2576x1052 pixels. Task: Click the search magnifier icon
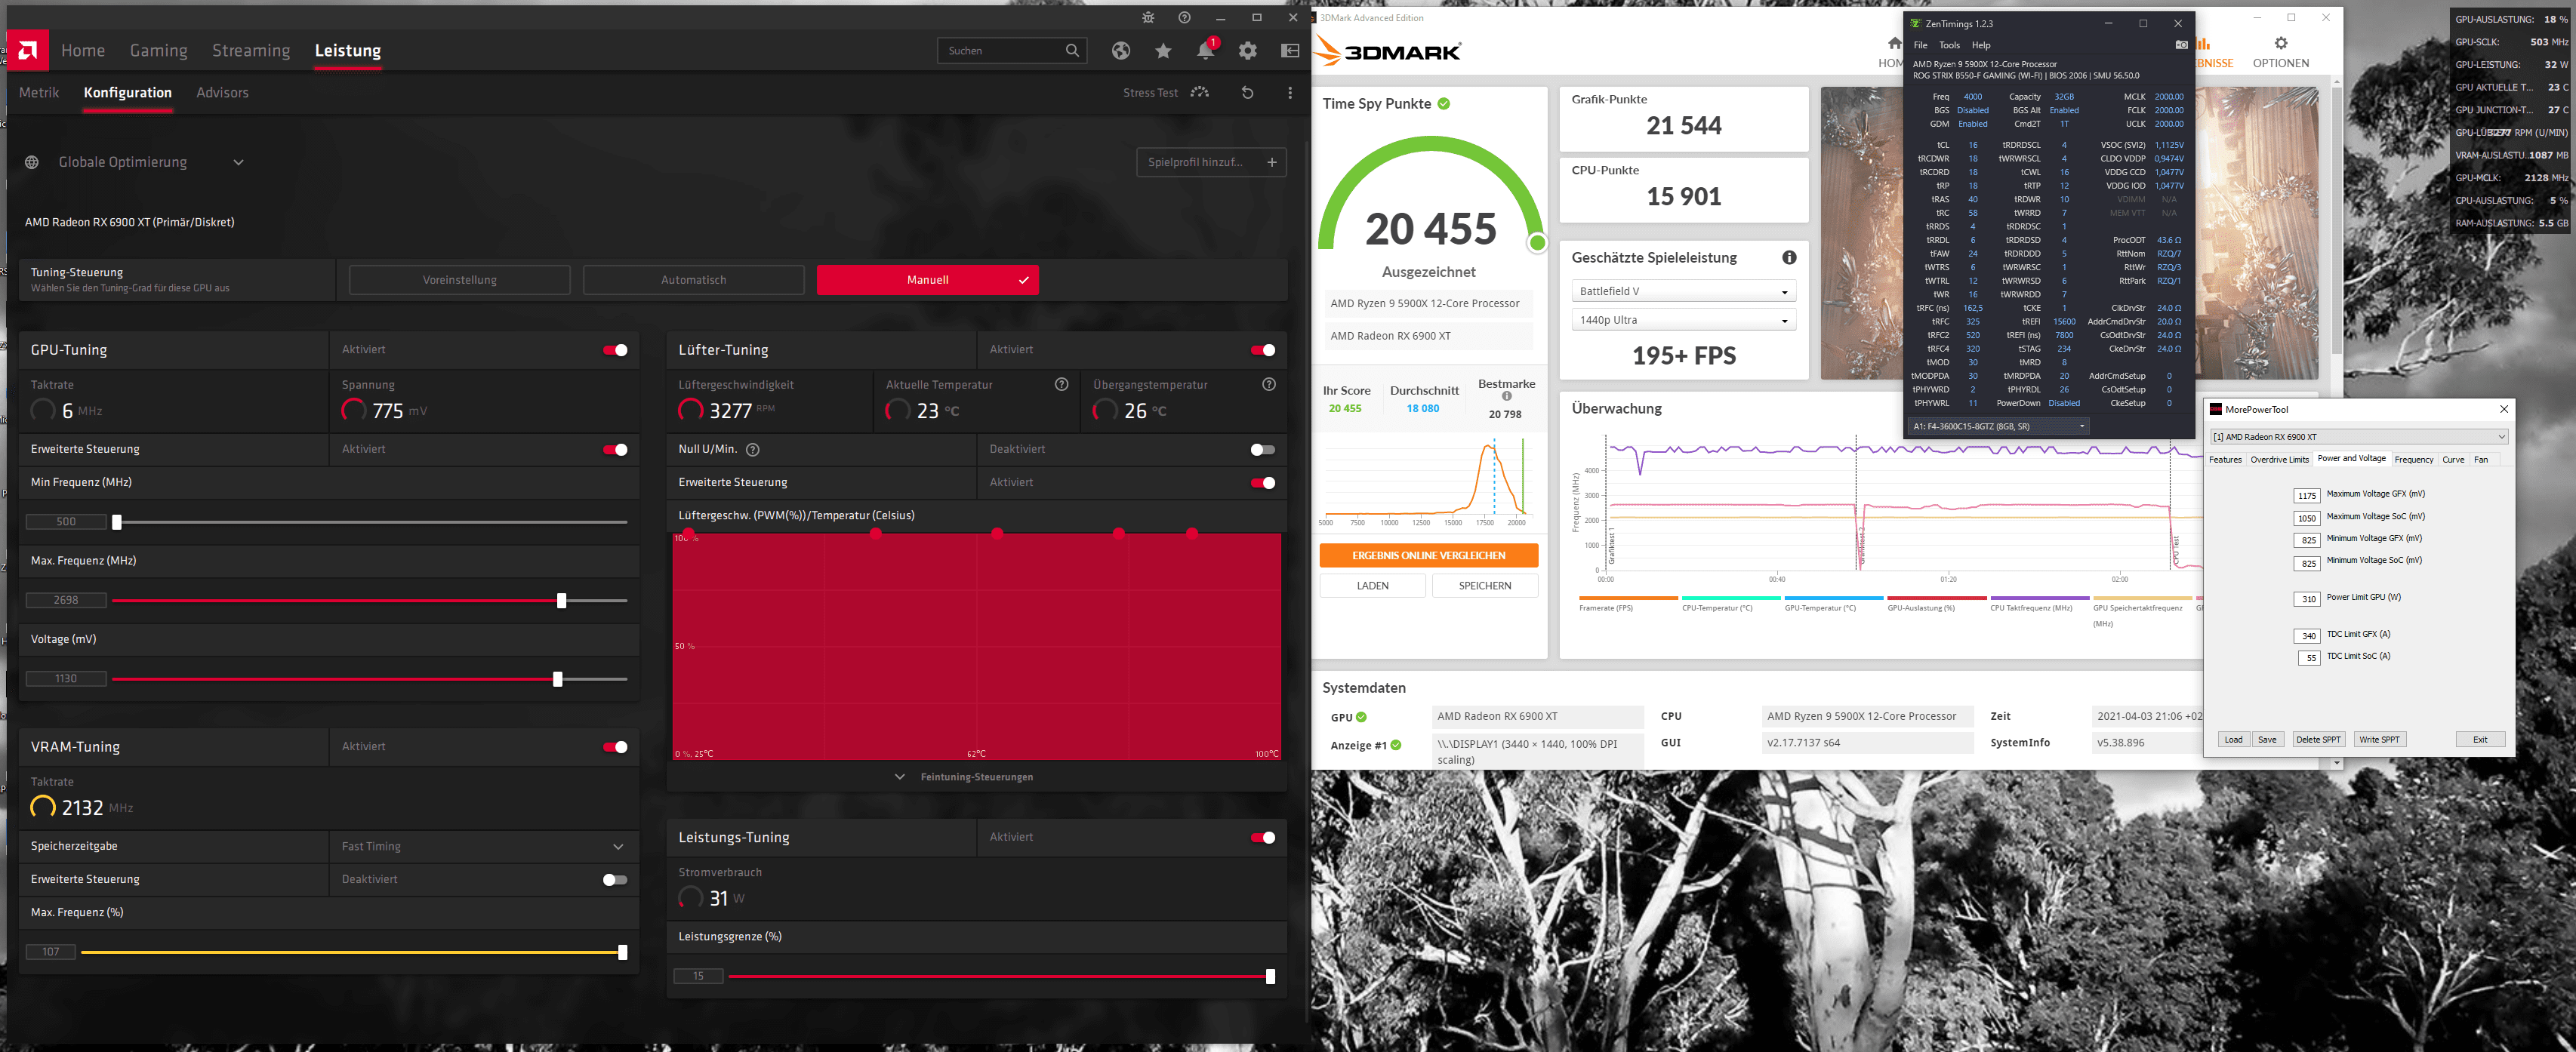tap(1072, 50)
